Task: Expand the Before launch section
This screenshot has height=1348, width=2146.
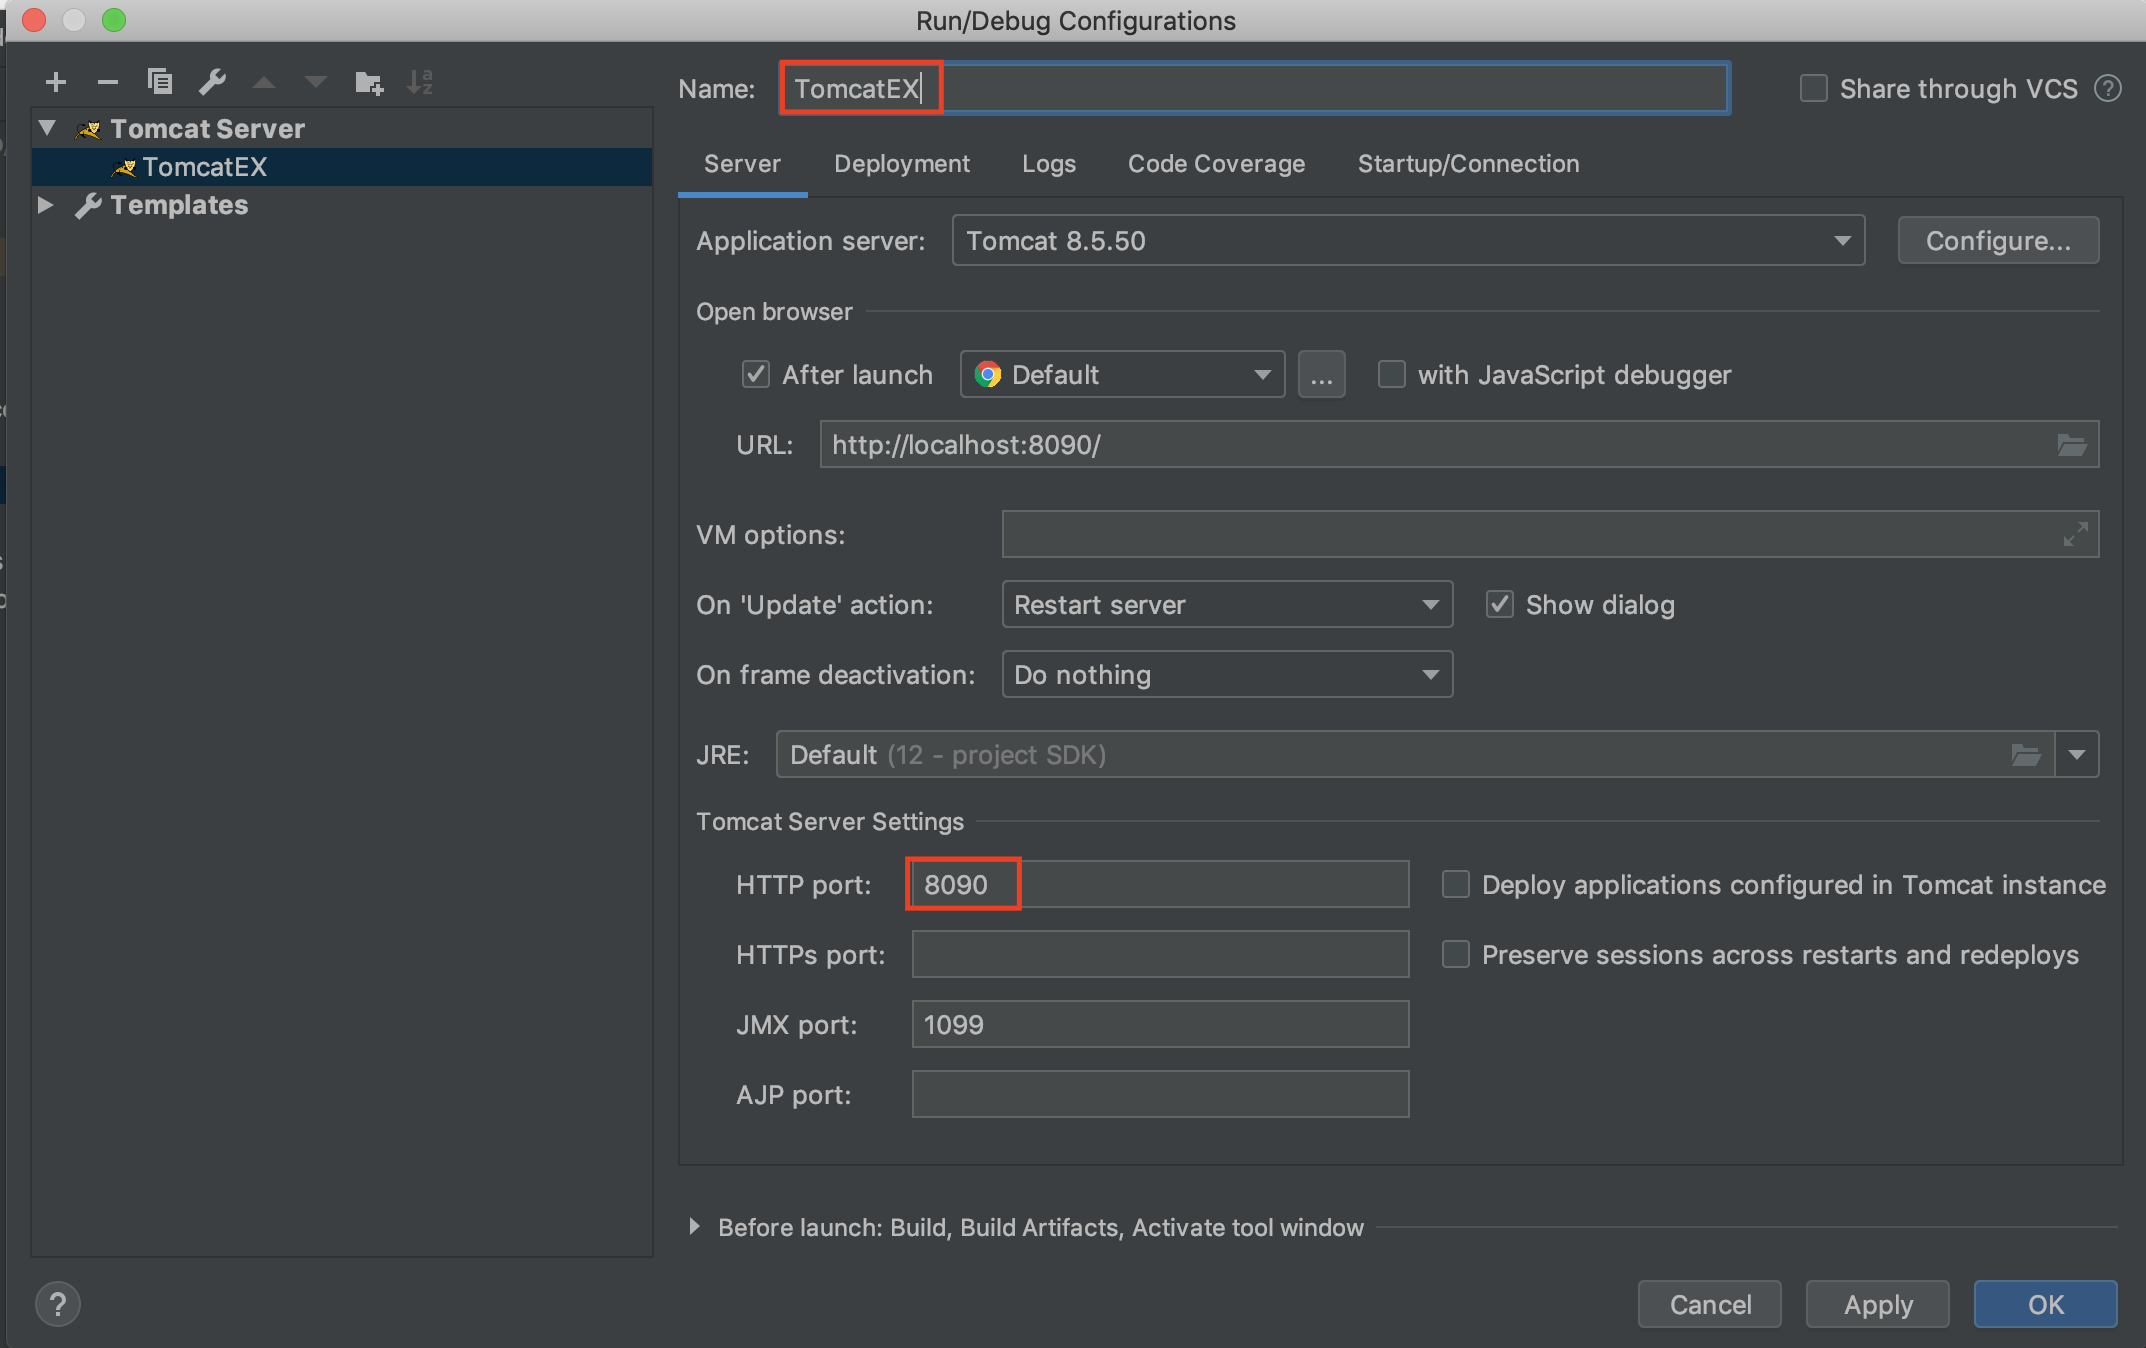Action: point(694,1227)
